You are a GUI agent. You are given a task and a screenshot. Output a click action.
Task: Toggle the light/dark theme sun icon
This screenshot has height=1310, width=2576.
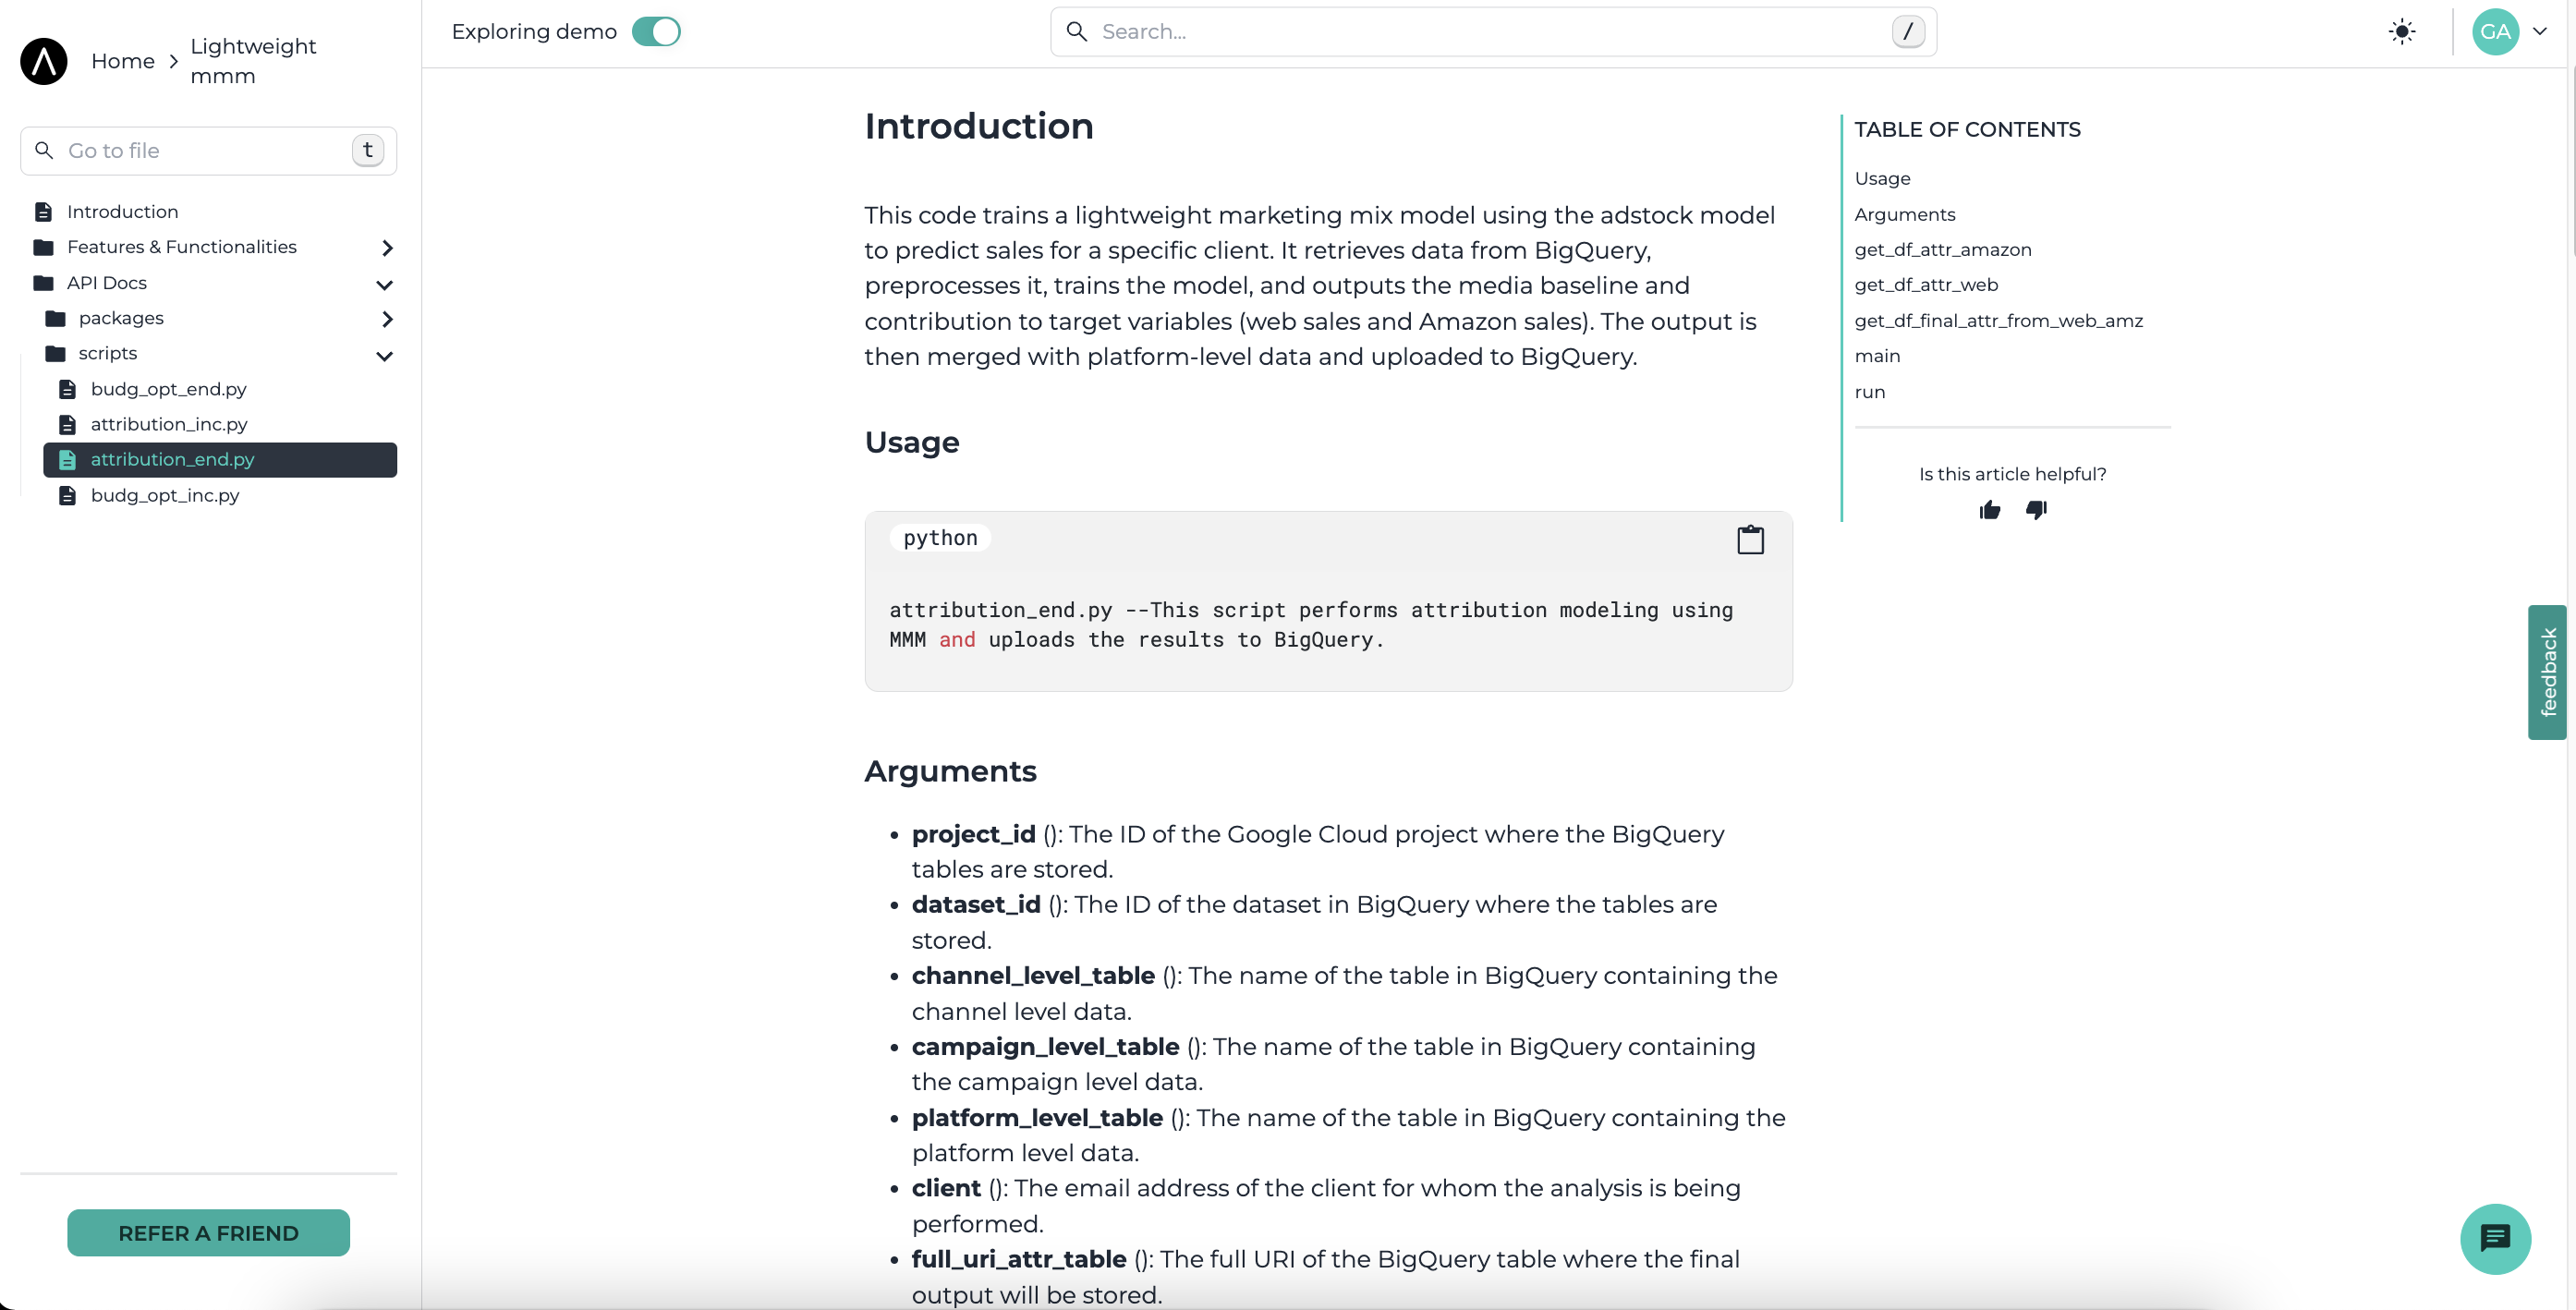tap(2401, 32)
